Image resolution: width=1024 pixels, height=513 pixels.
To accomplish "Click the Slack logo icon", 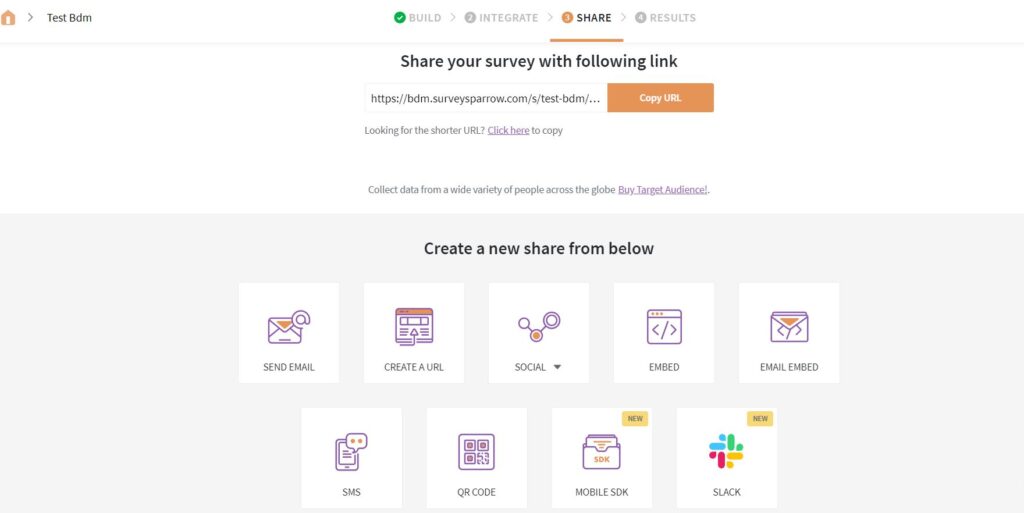I will pyautogui.click(x=726, y=451).
